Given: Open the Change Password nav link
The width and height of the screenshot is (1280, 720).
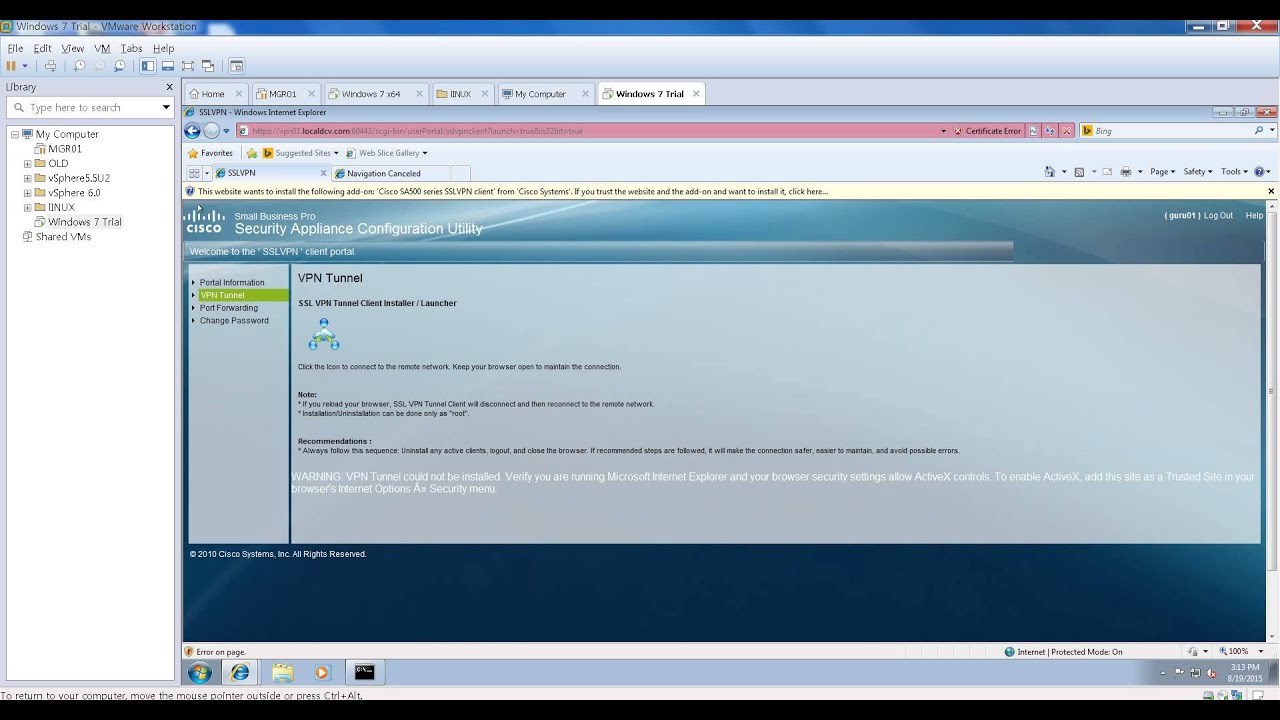Looking at the screenshot, I should coord(234,321).
